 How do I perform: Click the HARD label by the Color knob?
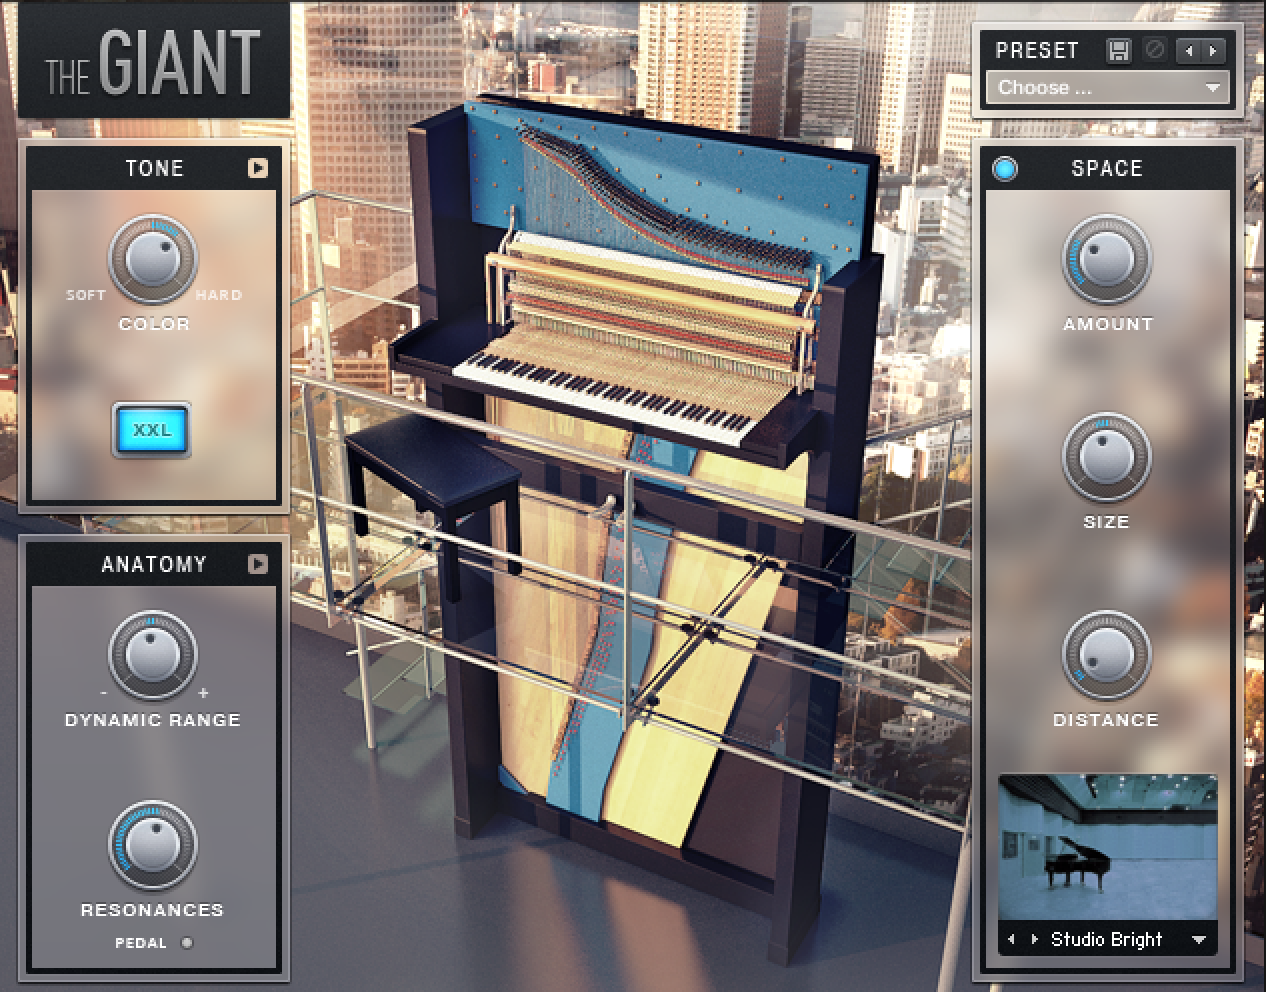coord(219,295)
